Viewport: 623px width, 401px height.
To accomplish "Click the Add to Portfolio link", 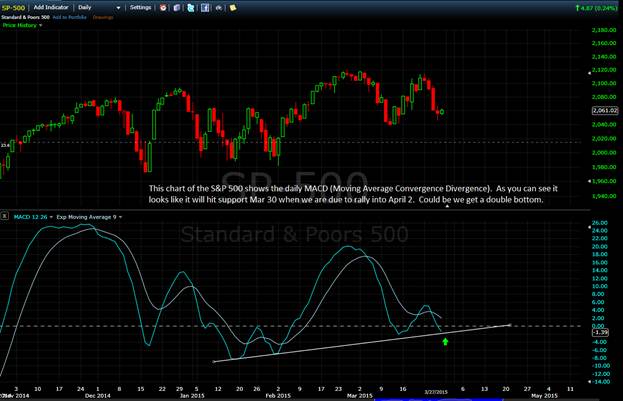I will tap(70, 17).
